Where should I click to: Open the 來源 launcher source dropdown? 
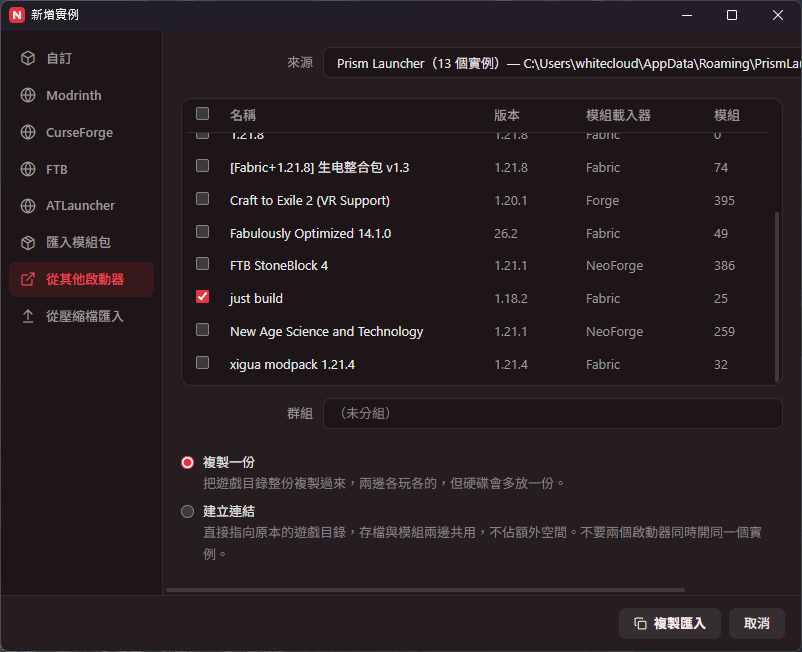tap(562, 63)
